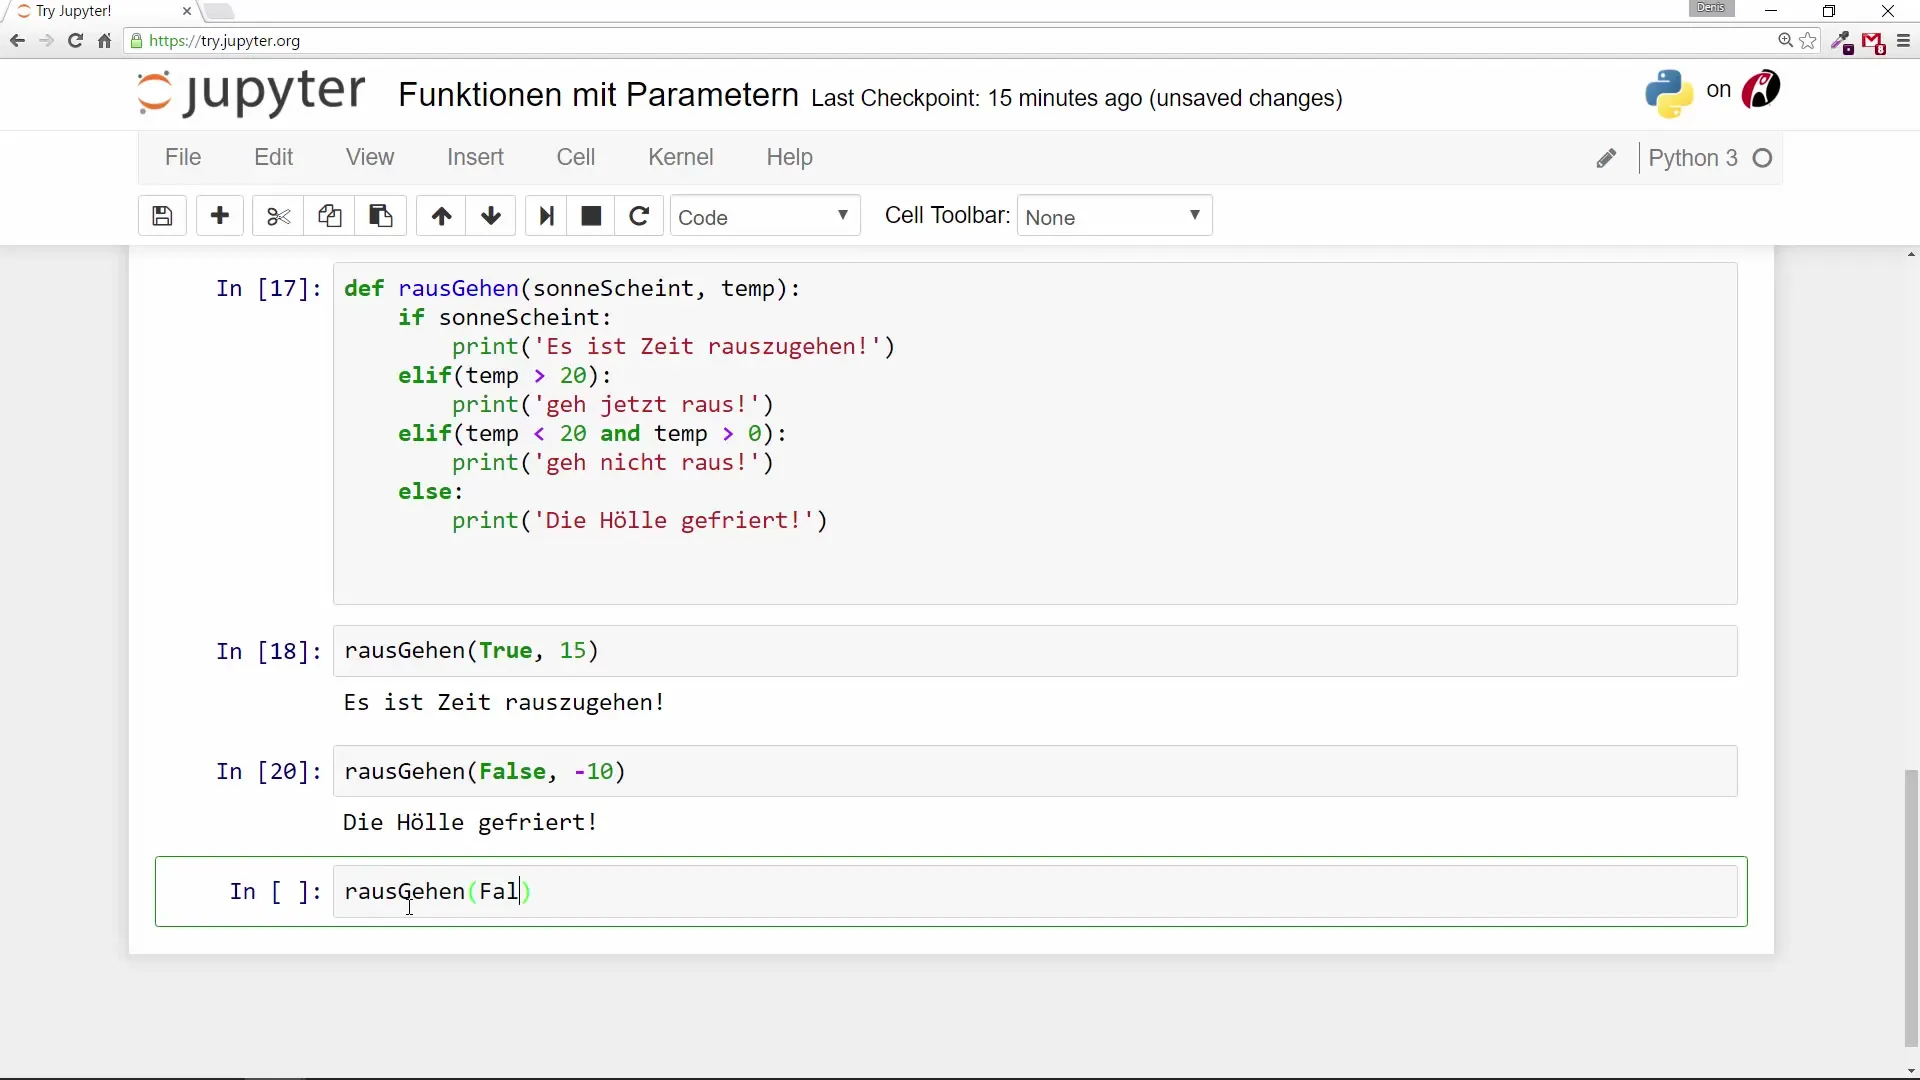Open a new browser tab
The height and width of the screenshot is (1080, 1920).
(x=219, y=11)
